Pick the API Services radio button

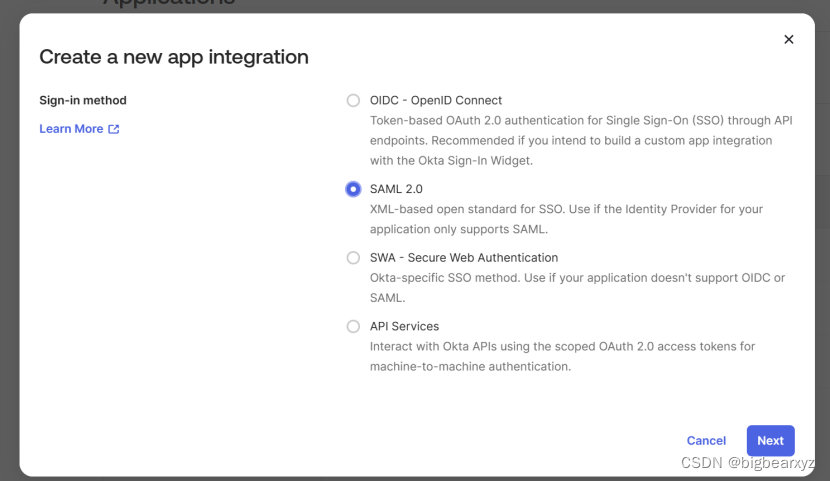pos(353,326)
